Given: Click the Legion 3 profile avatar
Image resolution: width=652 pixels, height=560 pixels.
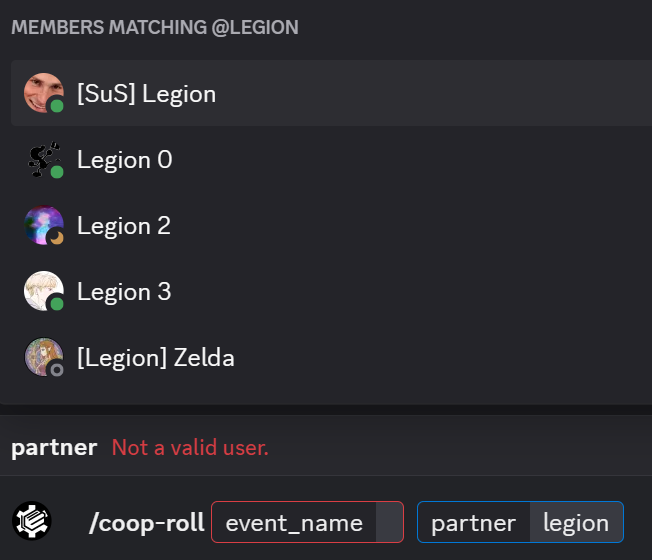Looking at the screenshot, I should (43, 291).
